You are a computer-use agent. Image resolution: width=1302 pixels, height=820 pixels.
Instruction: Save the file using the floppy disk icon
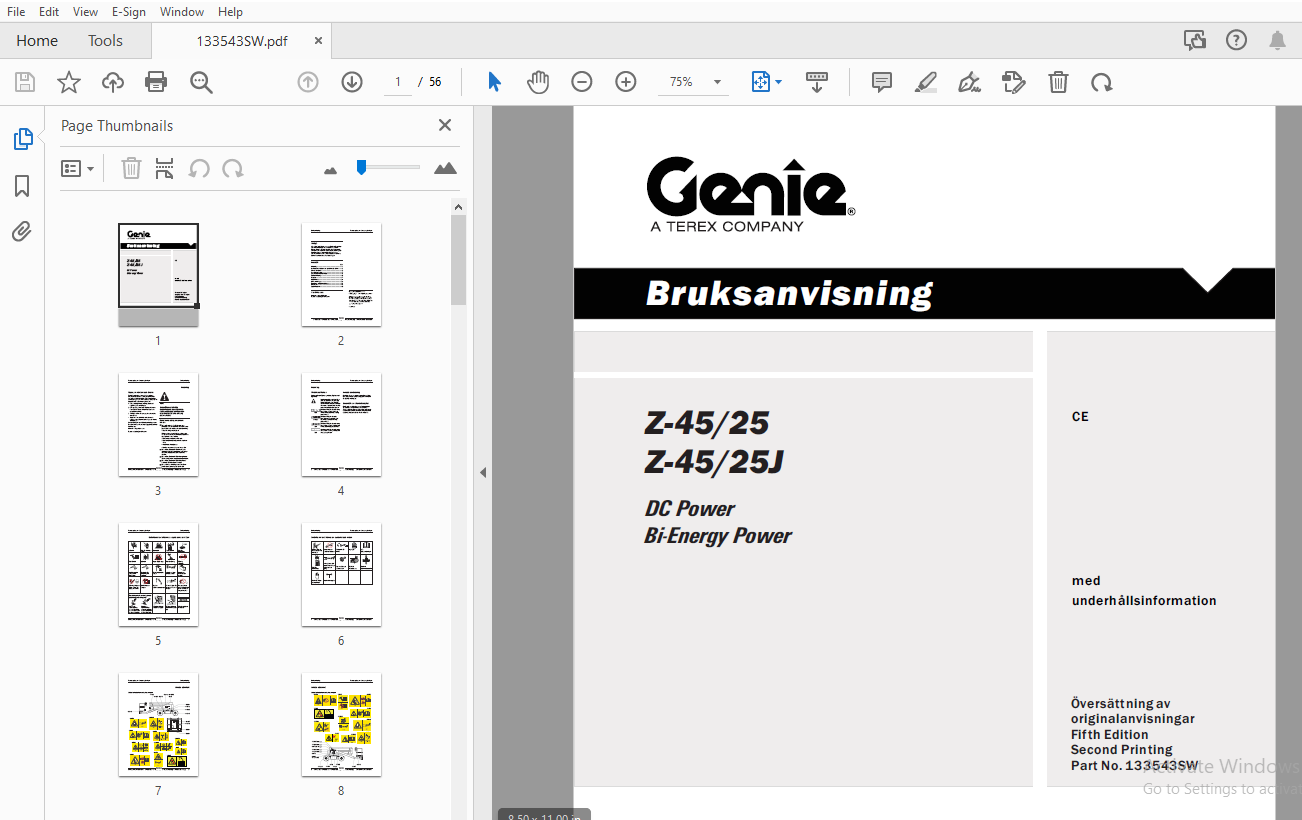point(25,82)
